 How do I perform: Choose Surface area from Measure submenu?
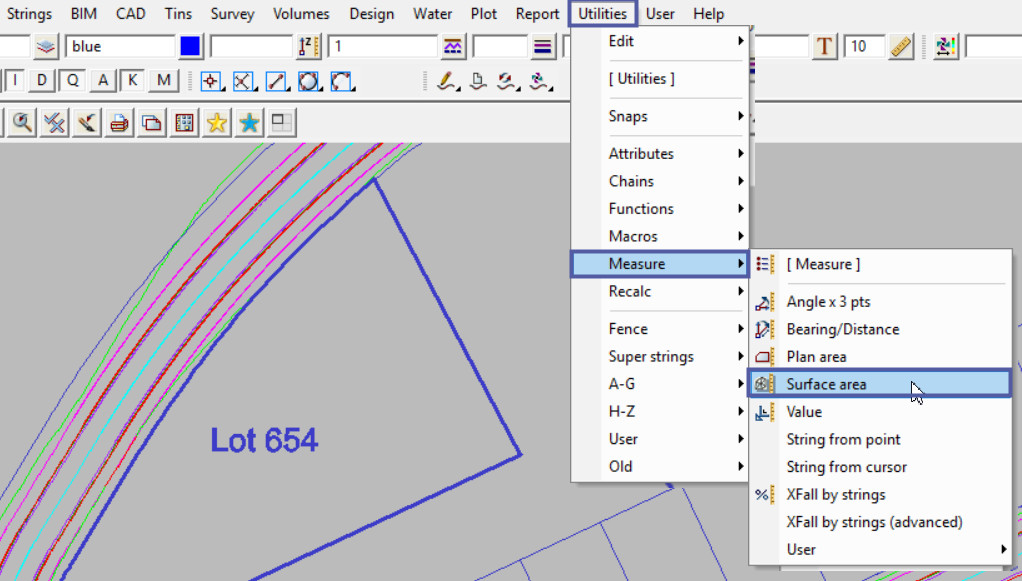pos(826,384)
